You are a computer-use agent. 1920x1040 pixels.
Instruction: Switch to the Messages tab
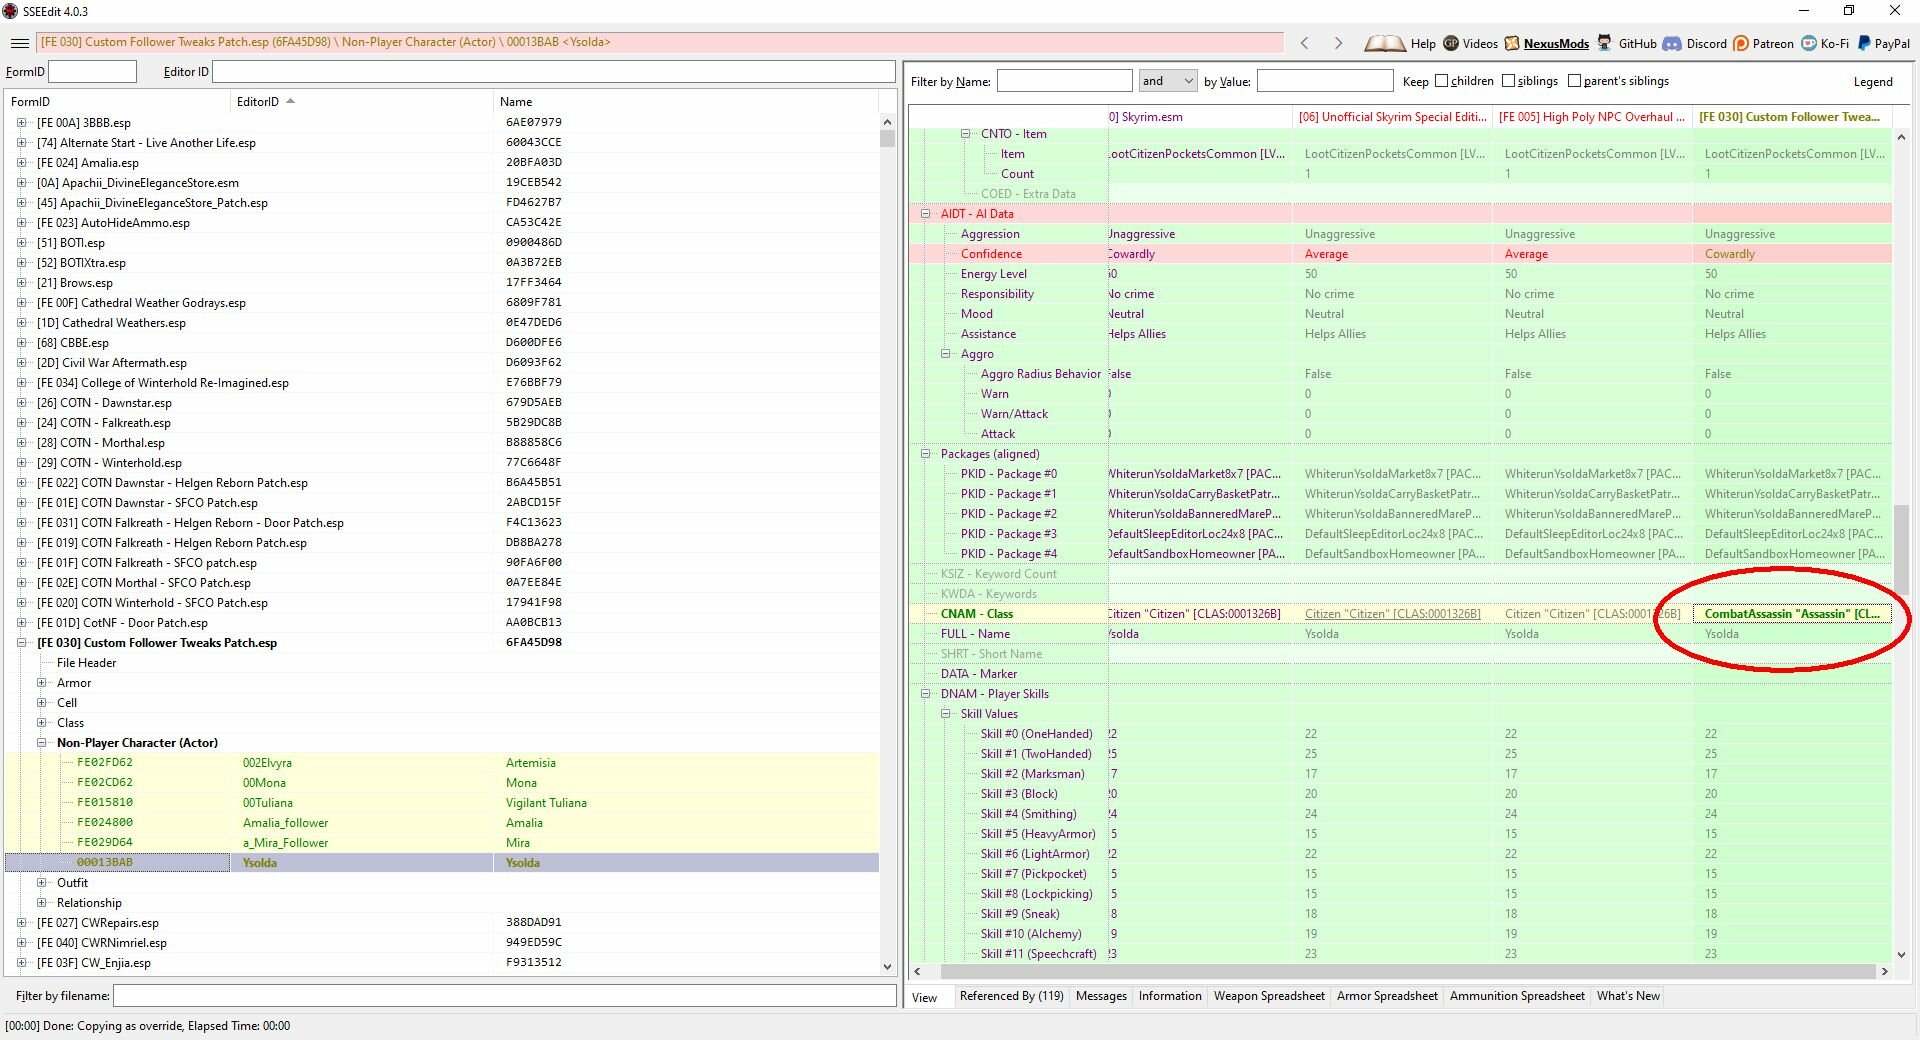click(1101, 996)
